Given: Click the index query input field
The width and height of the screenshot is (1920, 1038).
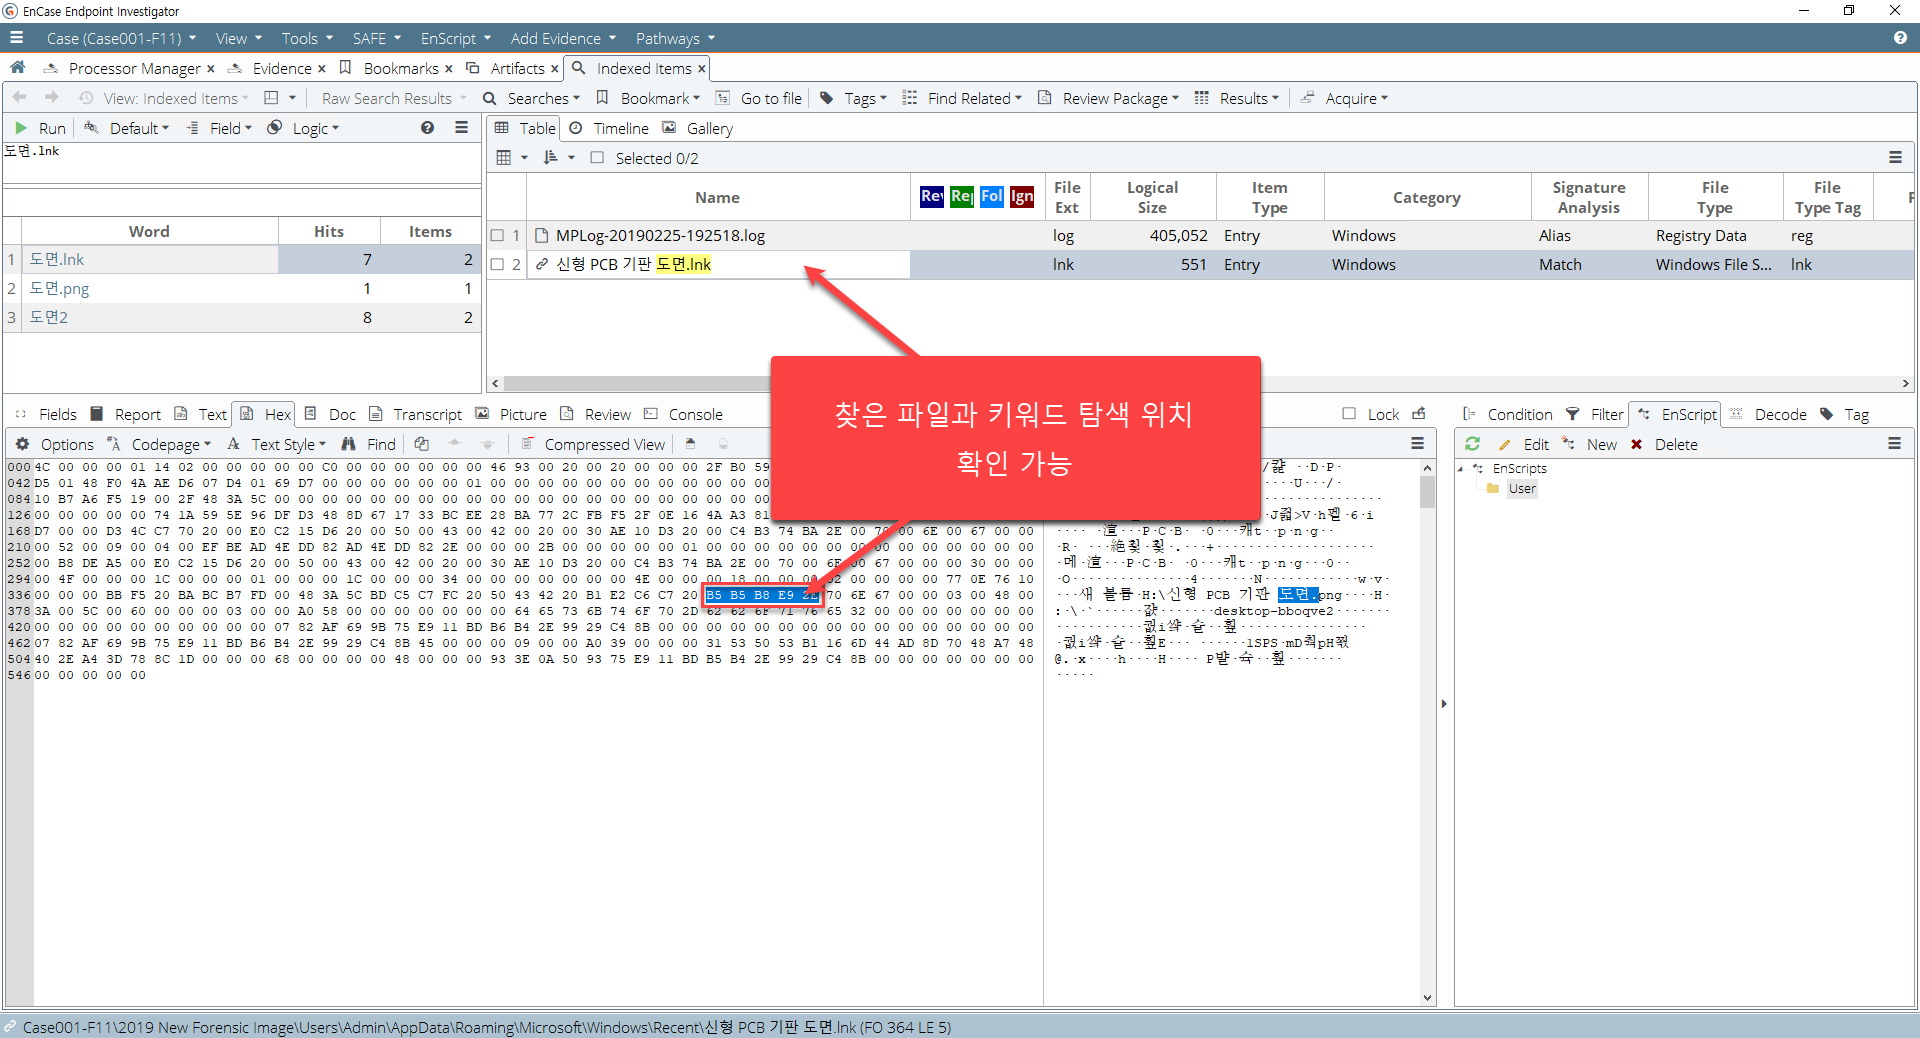Looking at the screenshot, I should tap(242, 163).
